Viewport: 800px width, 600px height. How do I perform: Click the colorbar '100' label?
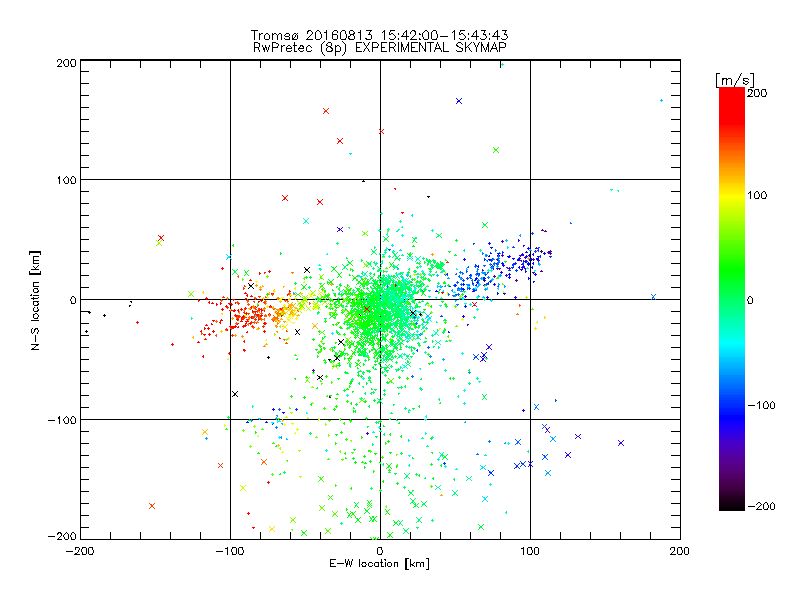point(757,195)
